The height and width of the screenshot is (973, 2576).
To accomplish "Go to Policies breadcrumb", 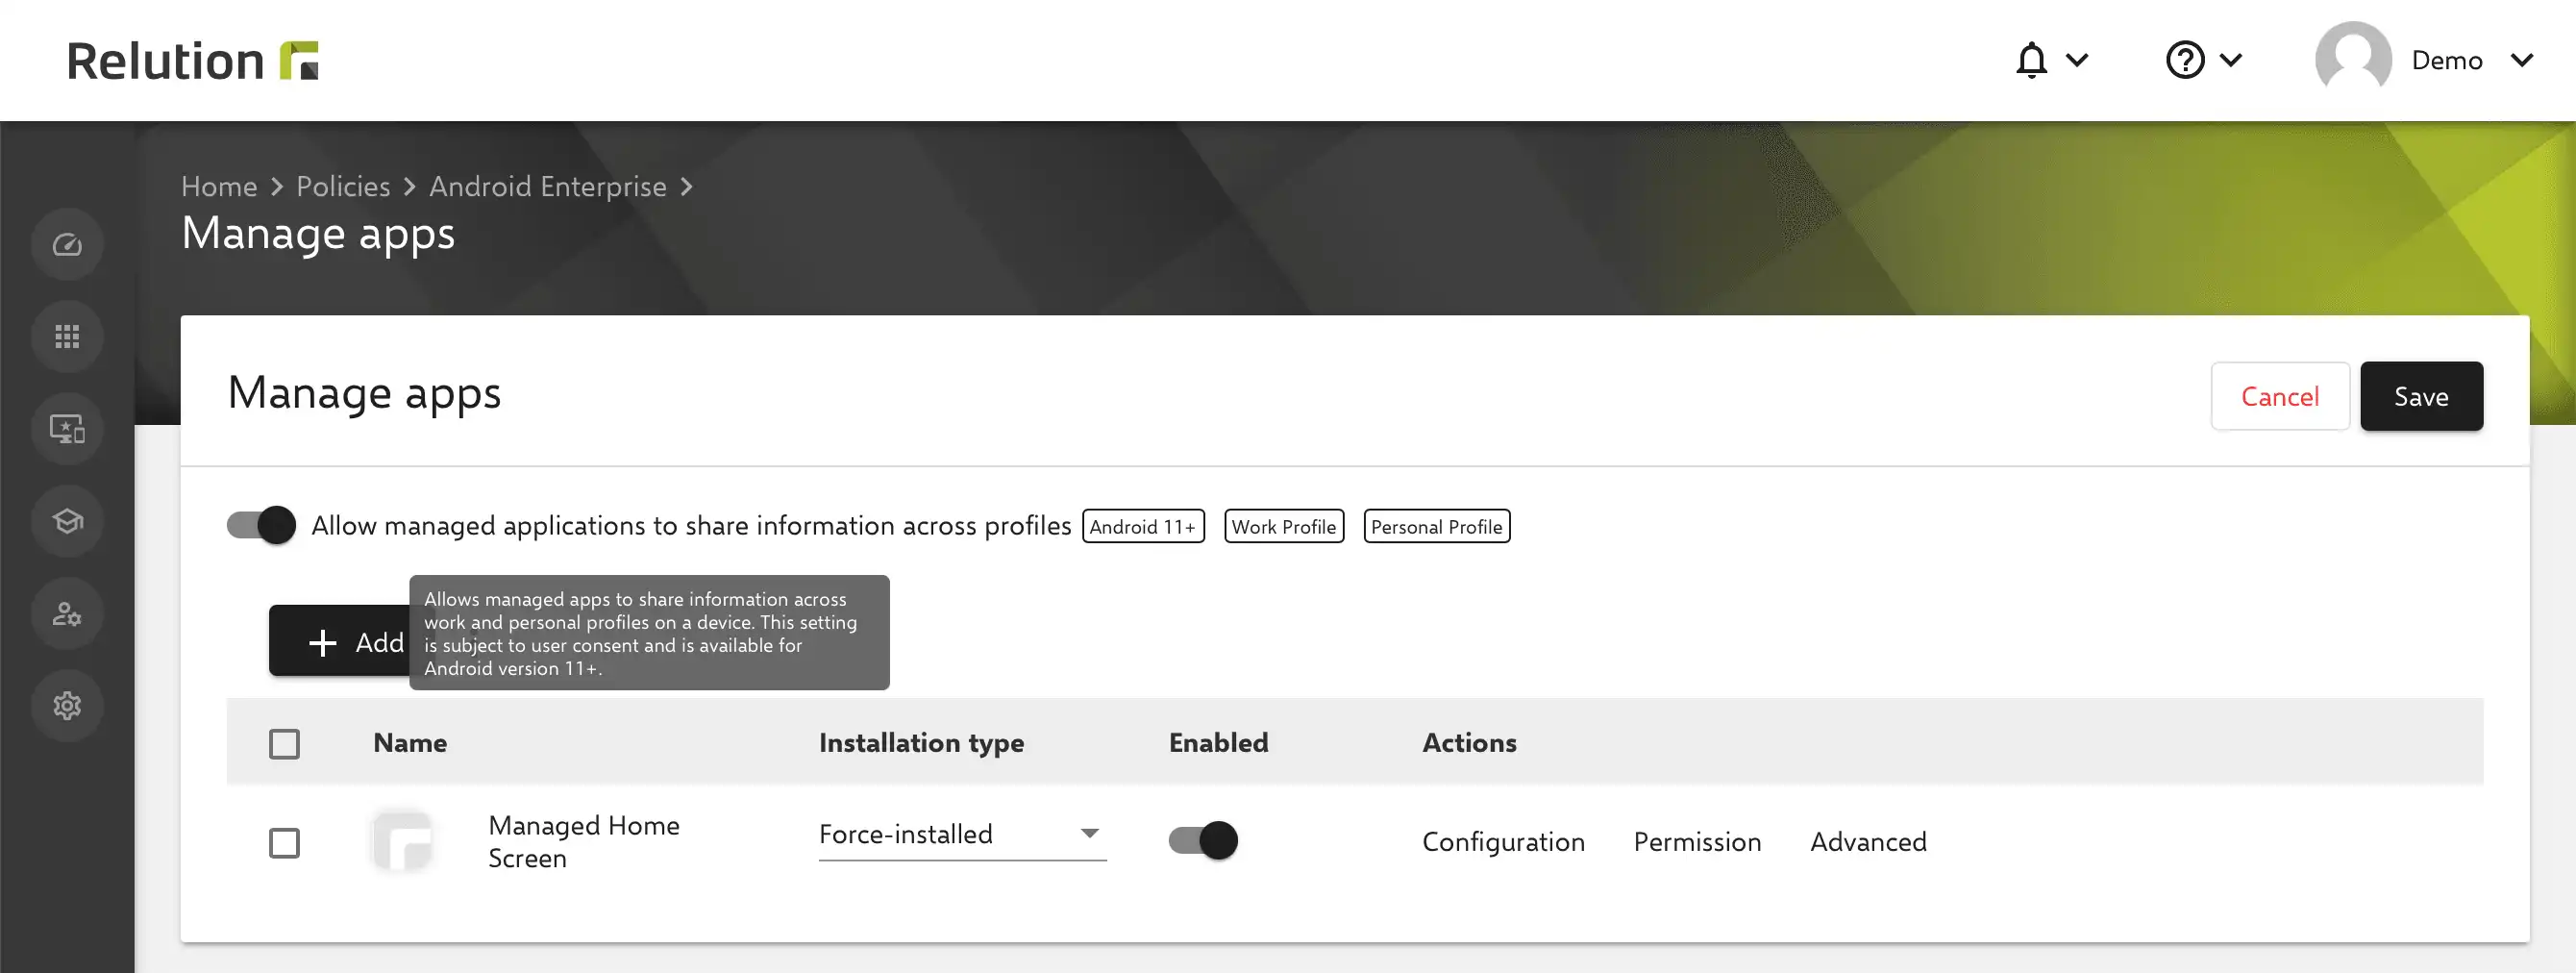I will click(x=343, y=186).
